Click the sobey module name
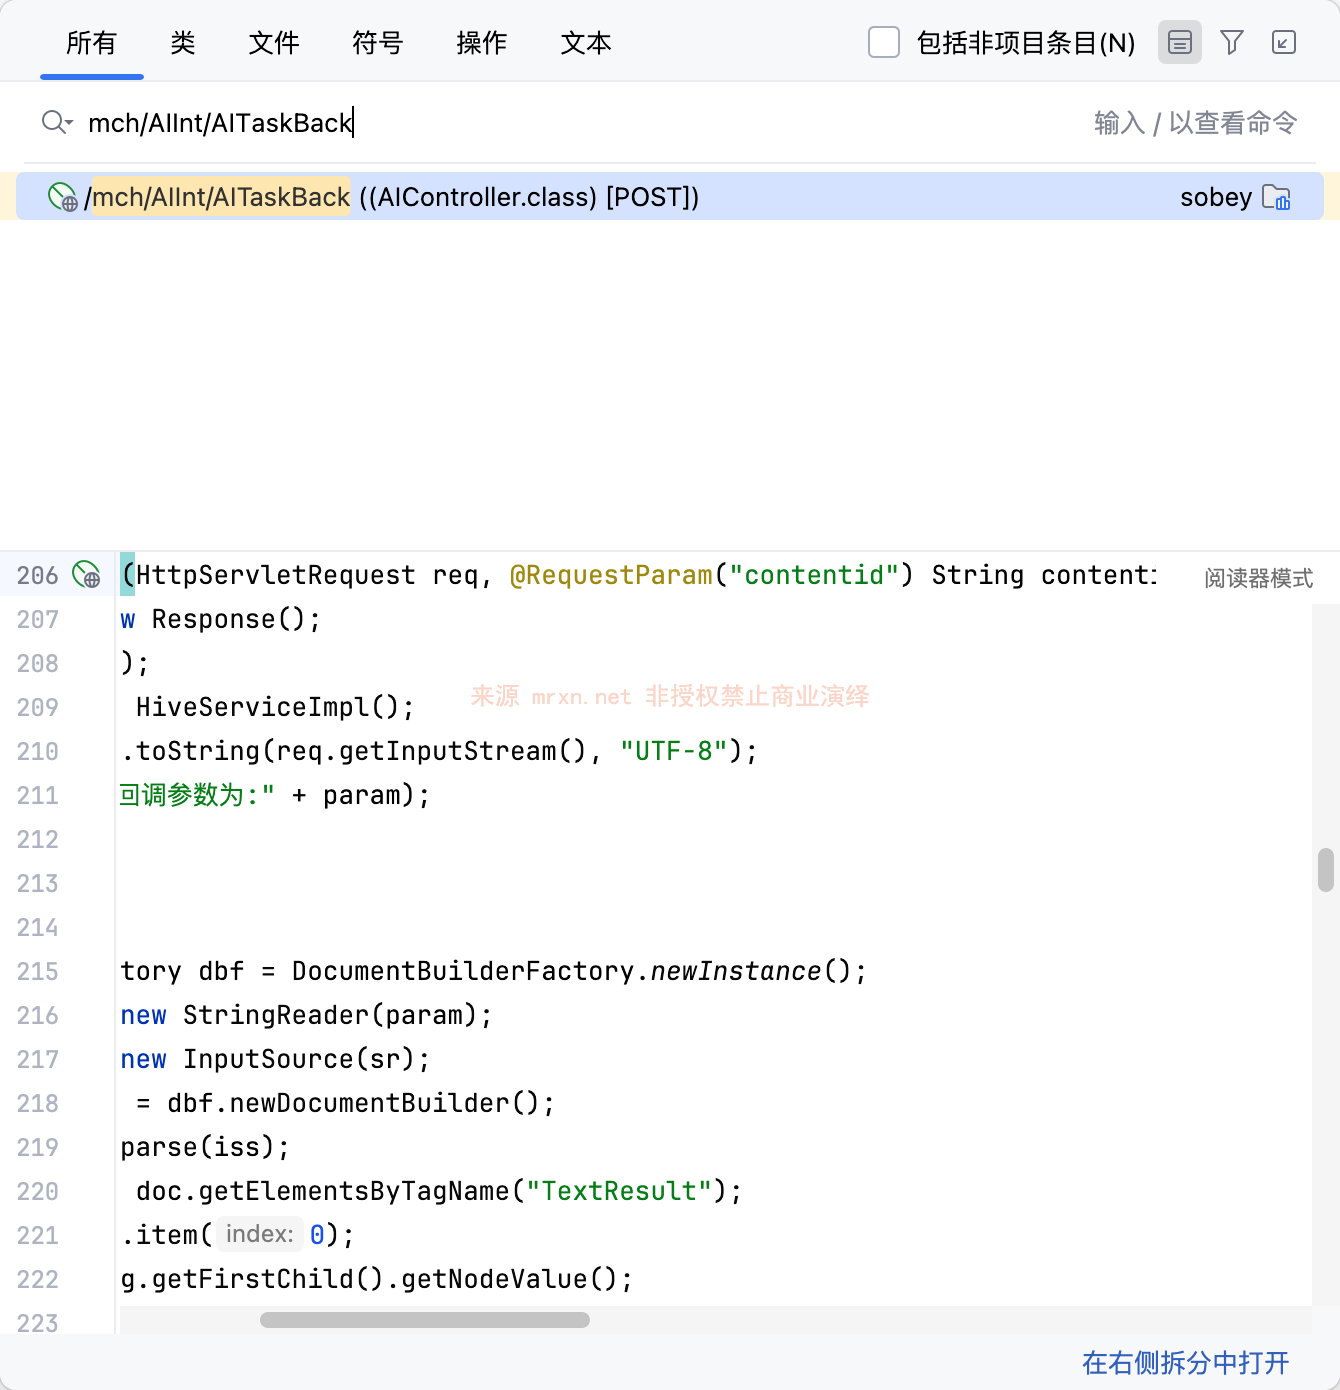Image resolution: width=1340 pixels, height=1390 pixels. point(1216,197)
